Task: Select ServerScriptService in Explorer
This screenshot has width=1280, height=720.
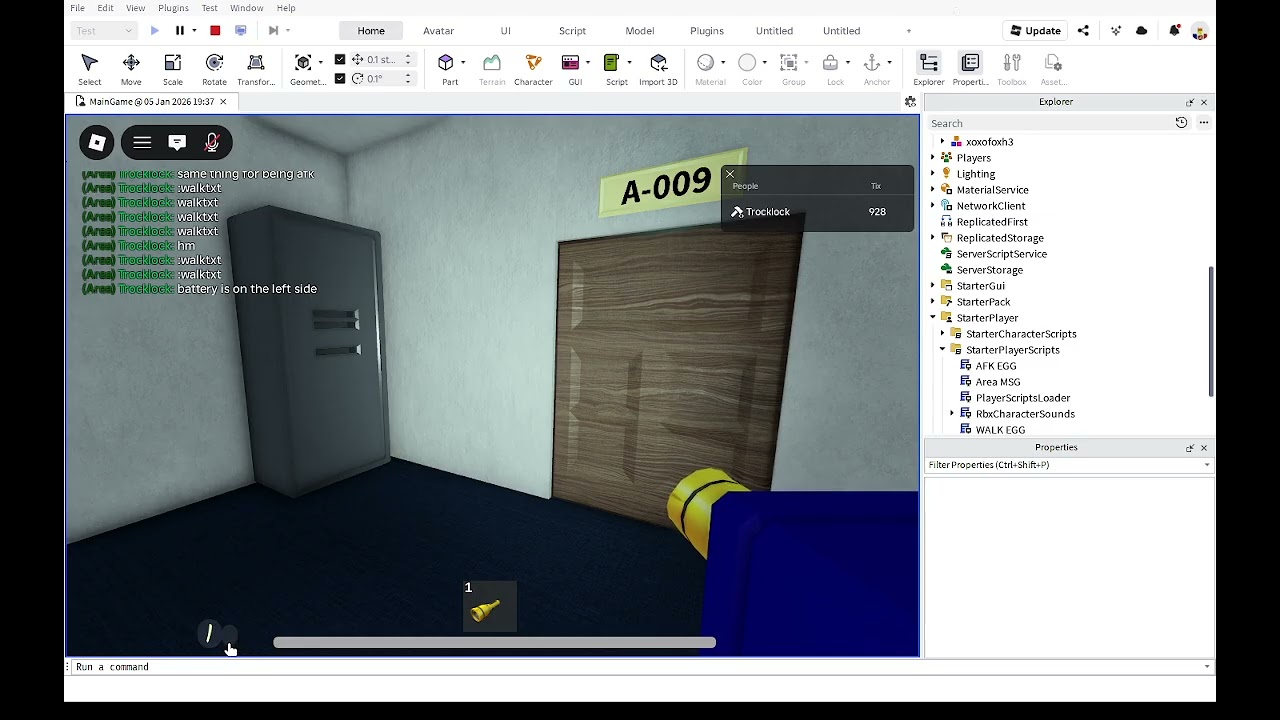Action: click(1001, 254)
